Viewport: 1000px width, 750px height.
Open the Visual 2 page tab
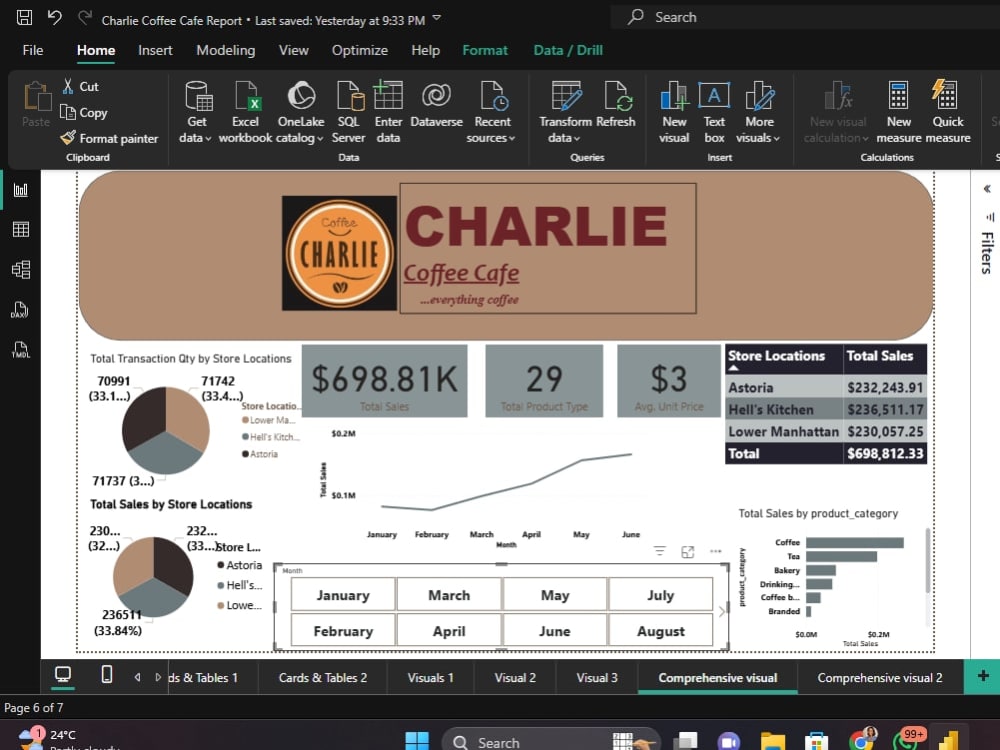tap(515, 677)
